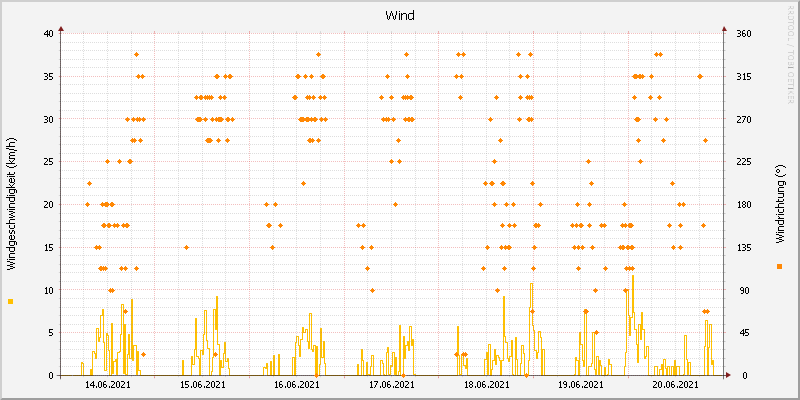This screenshot has height=400, width=800.
Task: Click the 5 value on speed axis
Action: (51, 333)
